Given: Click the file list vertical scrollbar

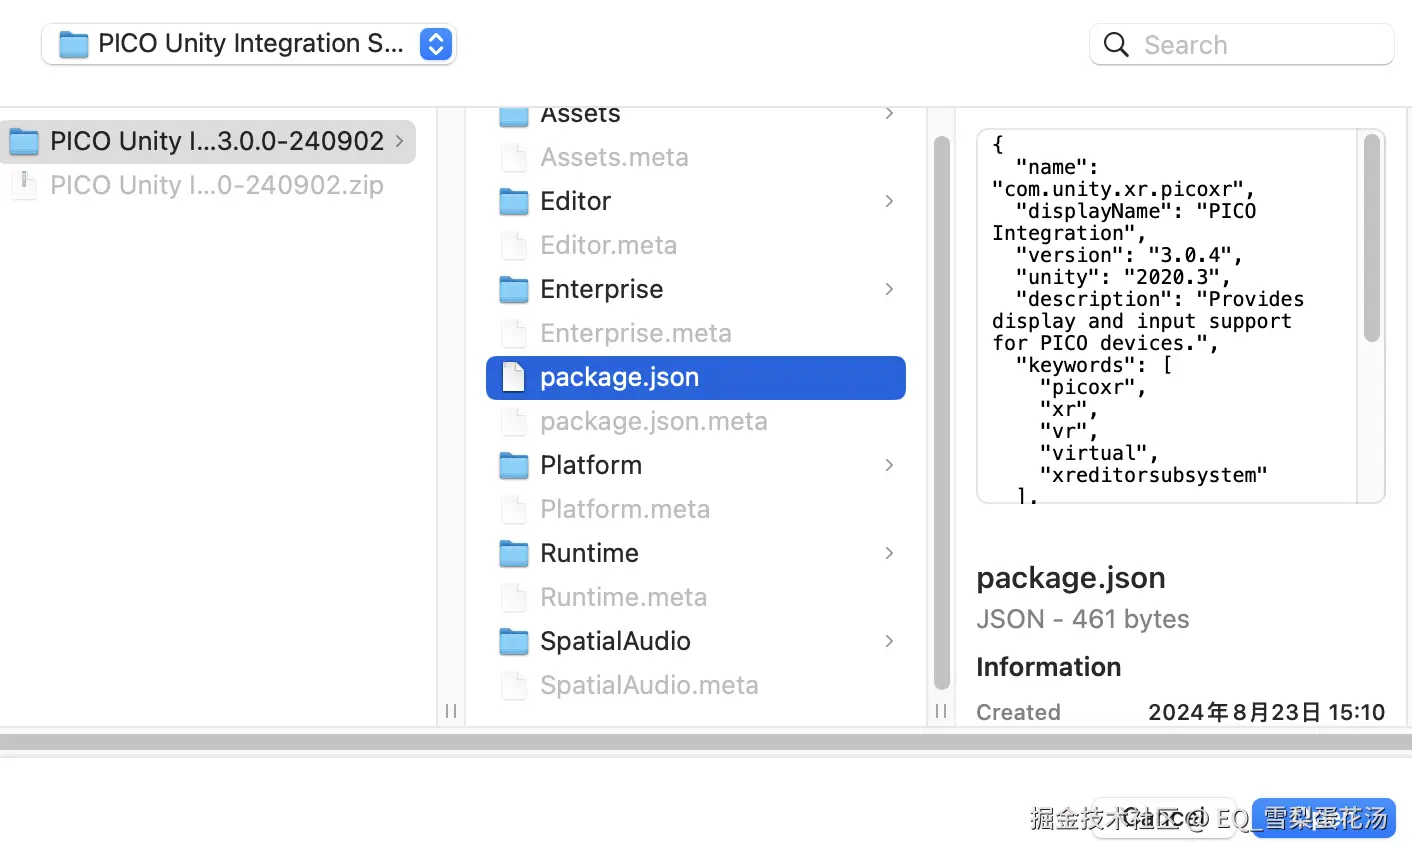Looking at the screenshot, I should tap(941, 410).
